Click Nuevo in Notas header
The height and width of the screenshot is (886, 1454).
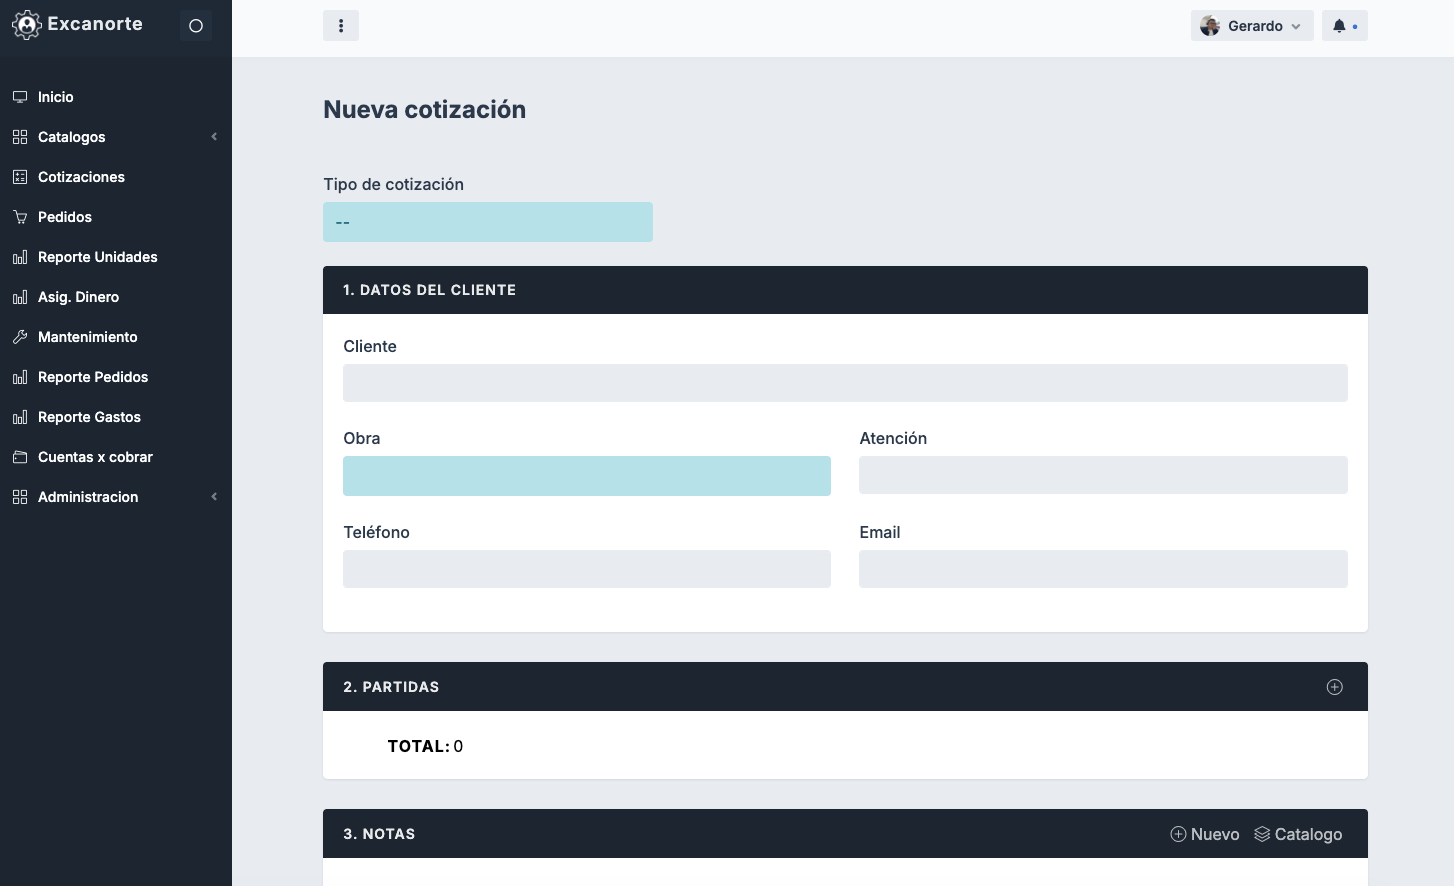point(1205,834)
